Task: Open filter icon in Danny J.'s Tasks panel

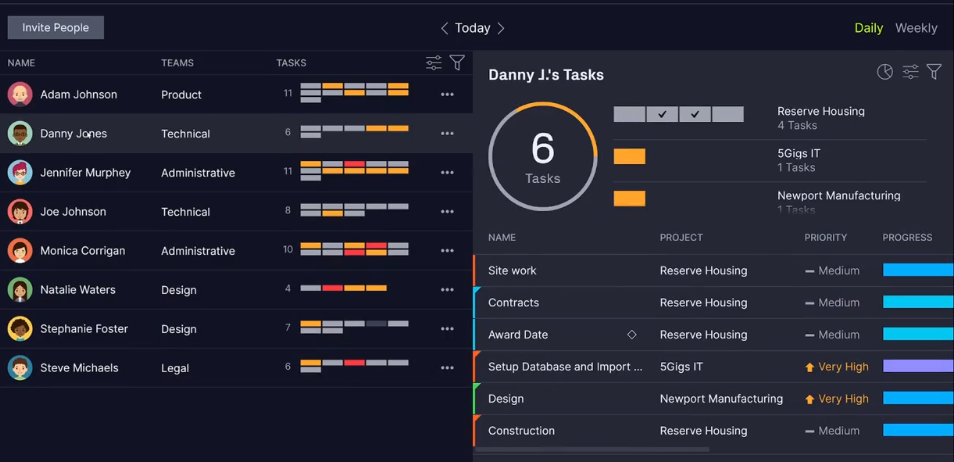Action: click(934, 72)
